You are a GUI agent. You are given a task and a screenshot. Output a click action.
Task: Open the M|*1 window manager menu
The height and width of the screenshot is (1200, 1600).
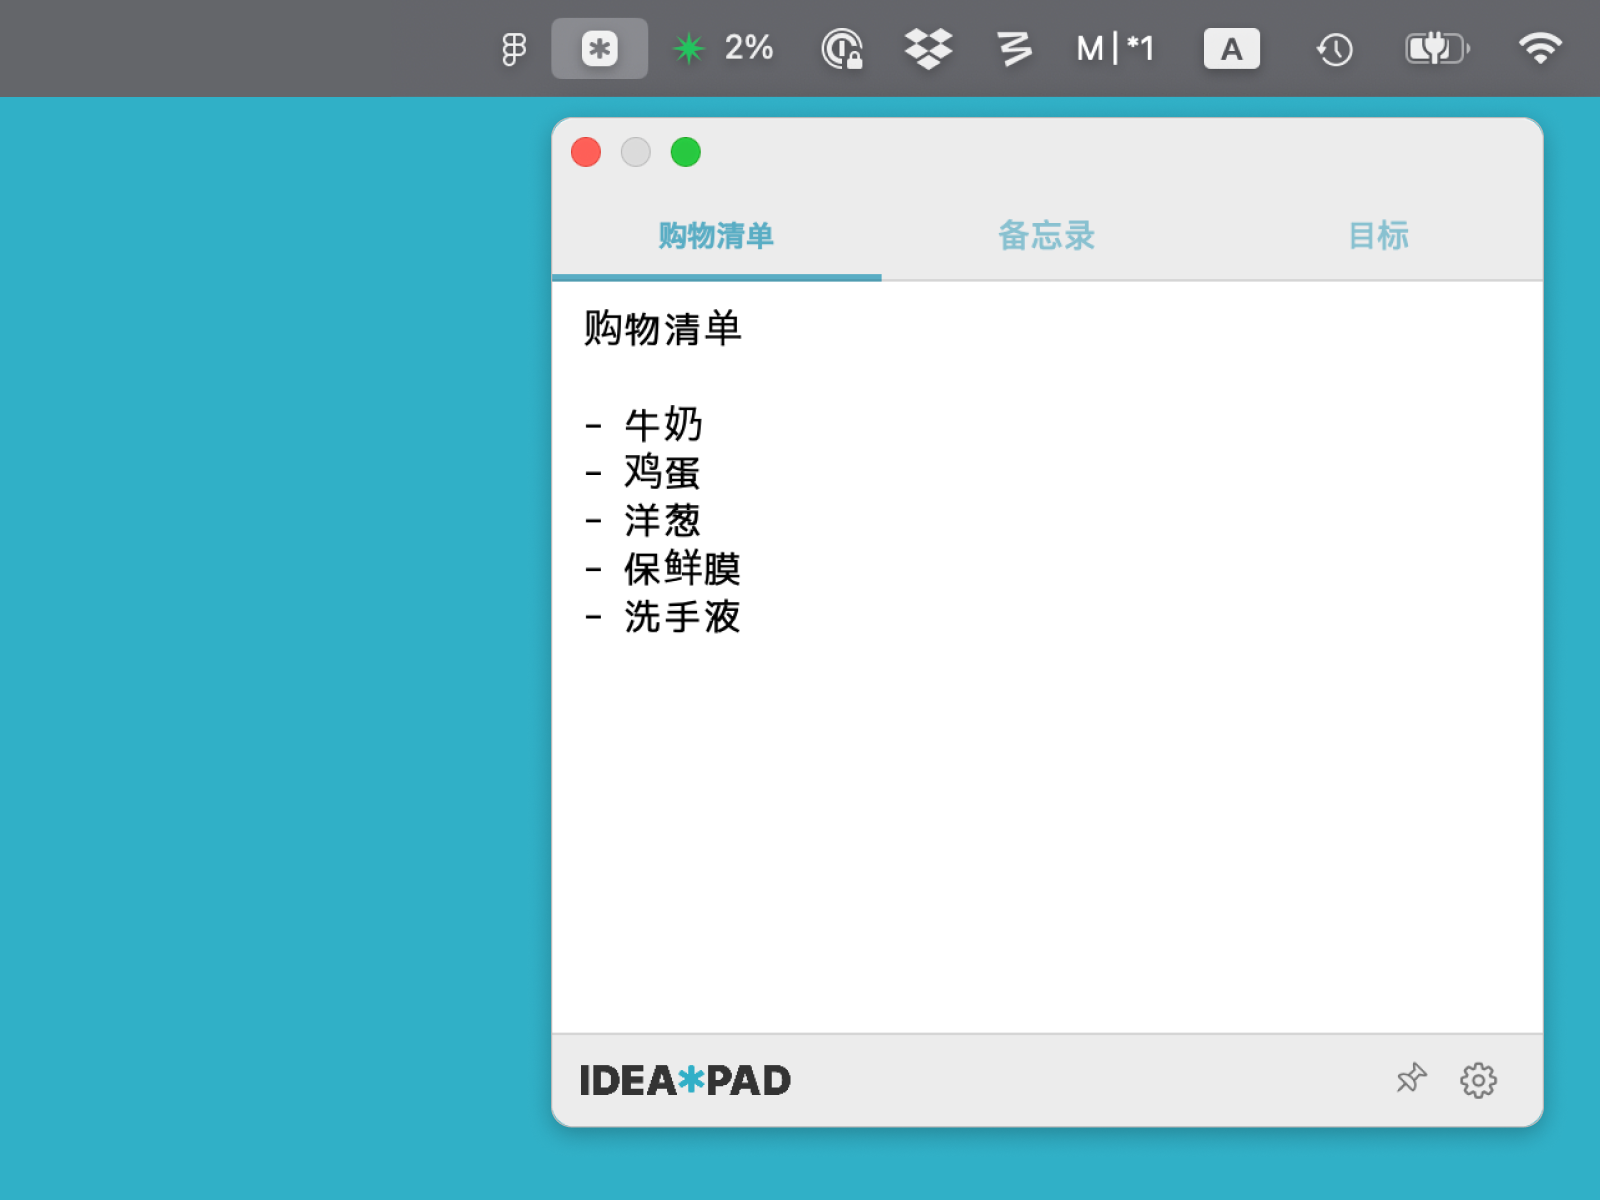point(1114,47)
